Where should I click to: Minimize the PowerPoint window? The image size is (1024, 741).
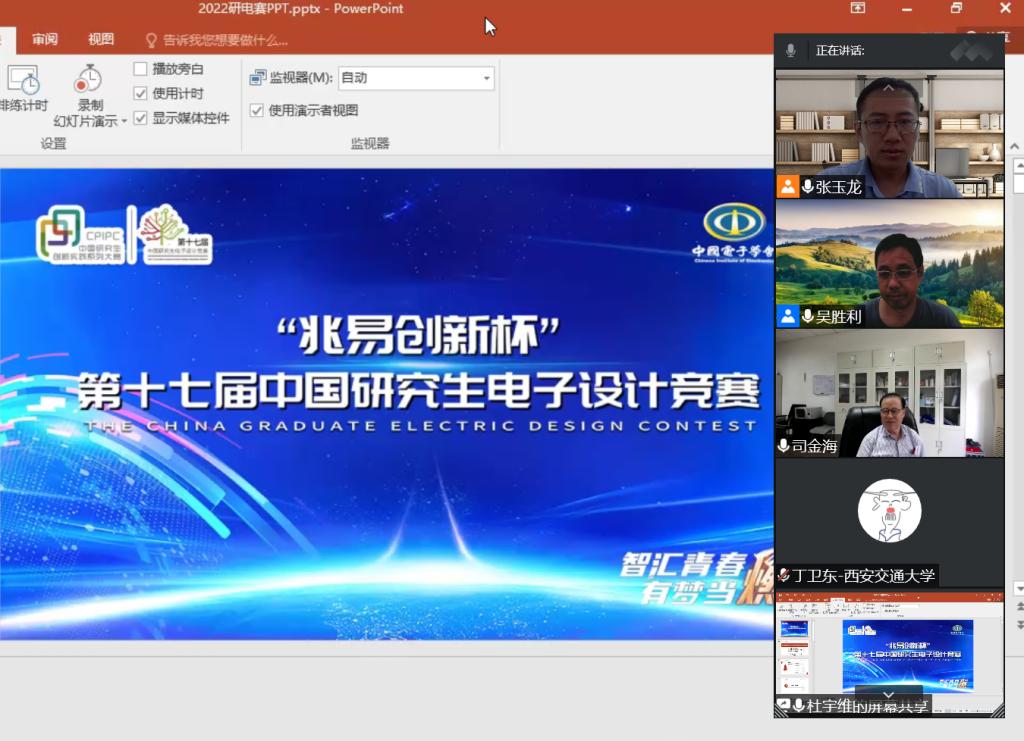[x=906, y=9]
